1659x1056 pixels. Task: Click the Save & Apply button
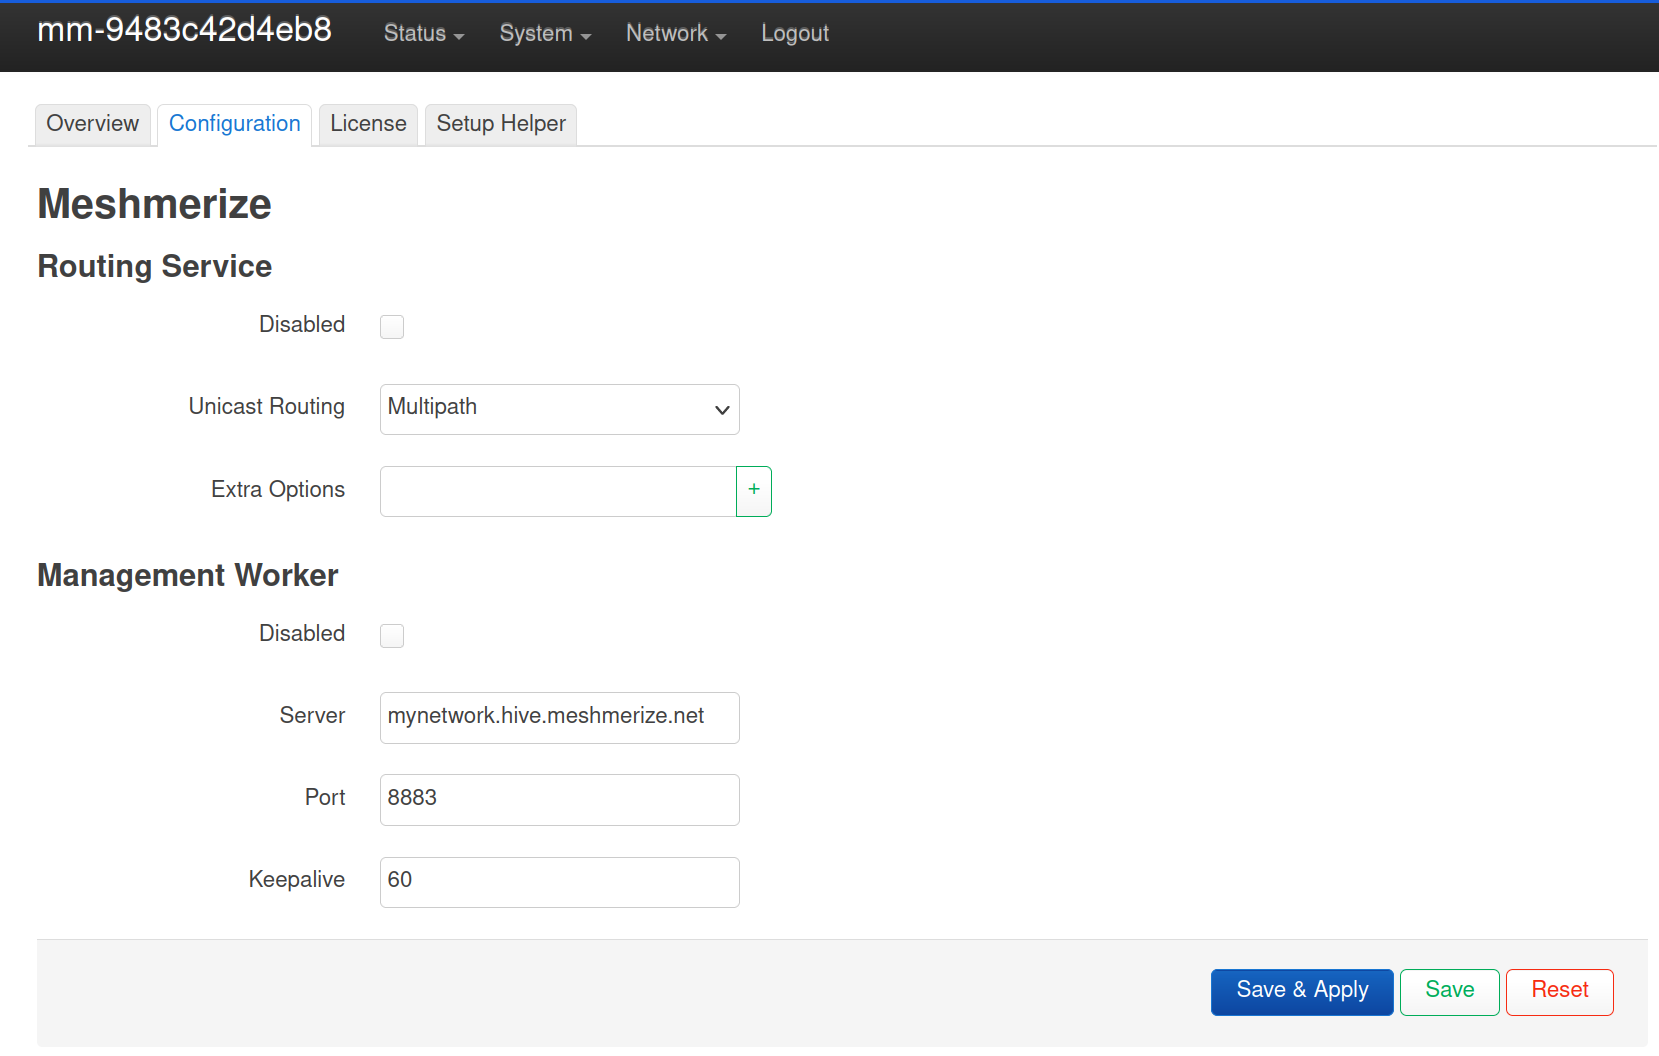(1302, 992)
